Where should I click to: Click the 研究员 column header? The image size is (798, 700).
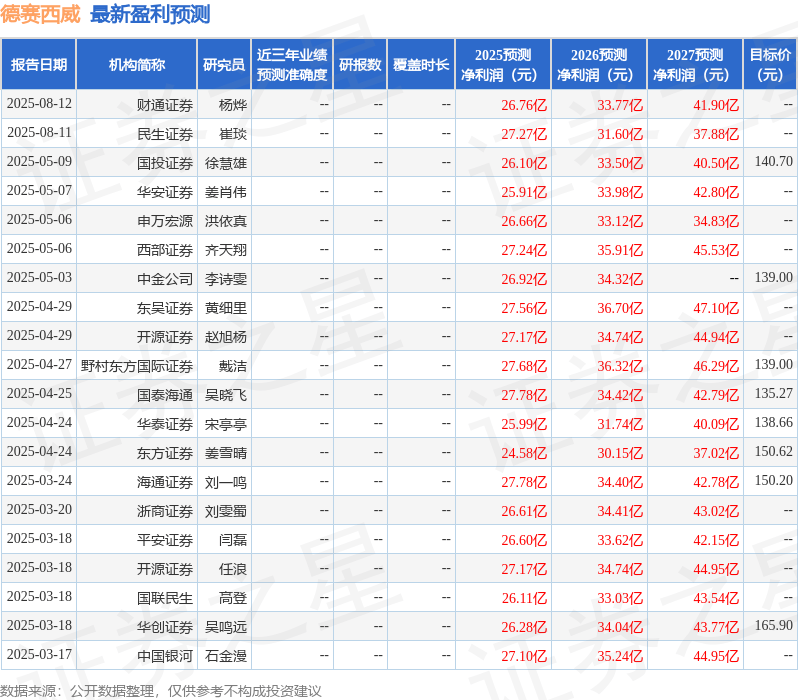(223, 65)
